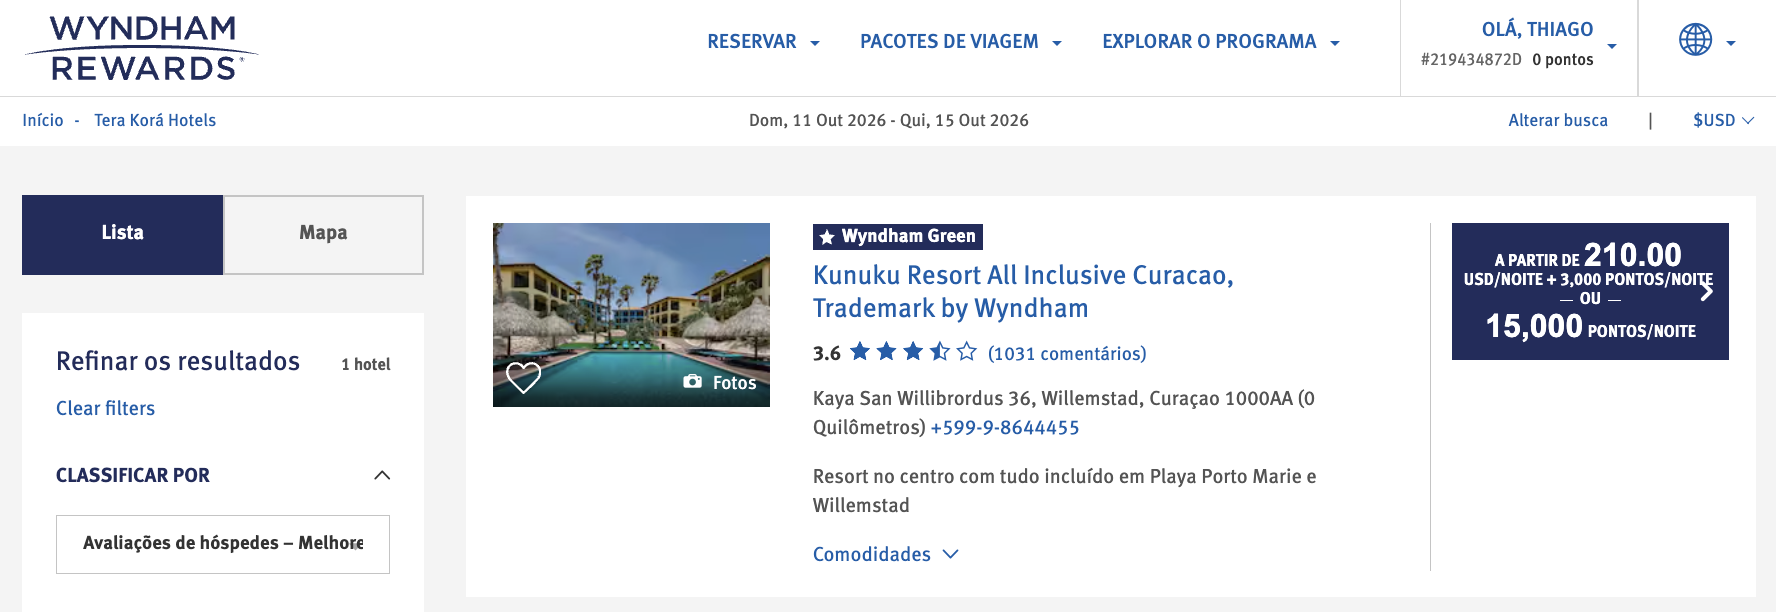Open the Avaliações de hóspedes sort box

tap(222, 544)
